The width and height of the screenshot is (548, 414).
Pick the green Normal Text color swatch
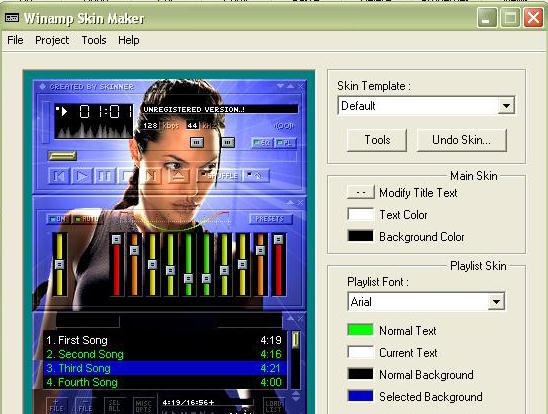(x=360, y=330)
